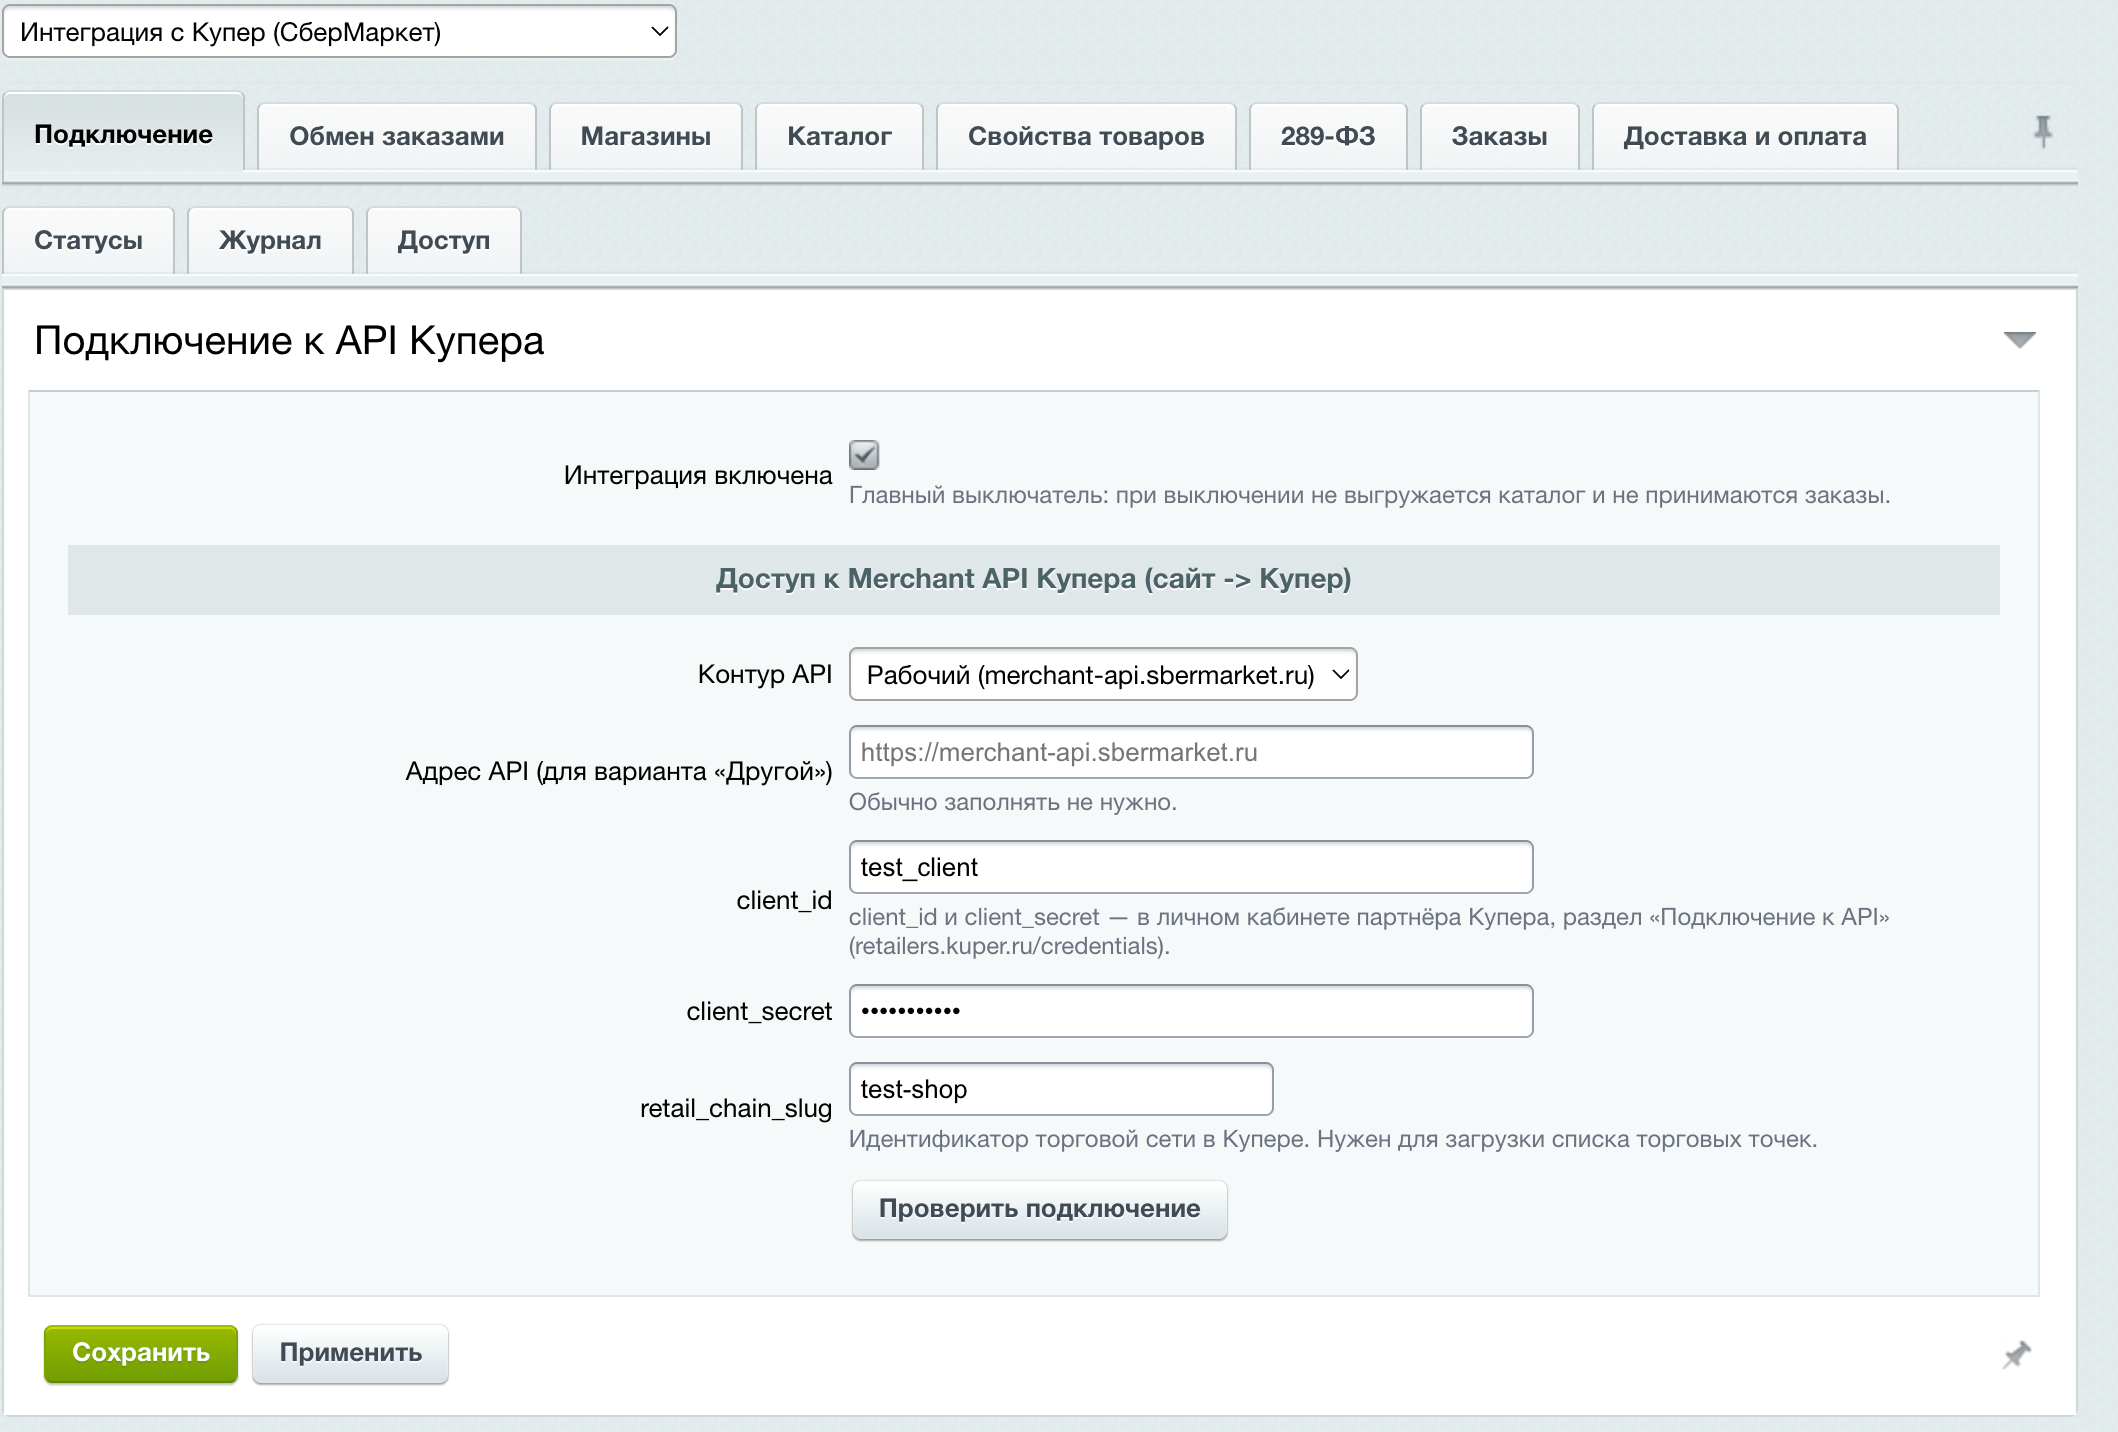Click the Применить button
2118x1432 pixels.
point(350,1353)
